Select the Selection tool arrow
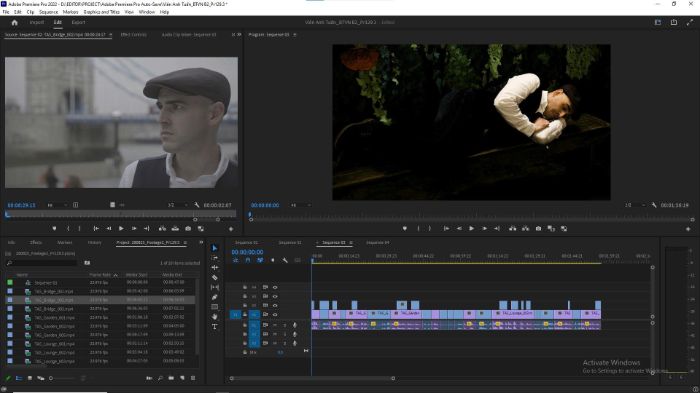Image resolution: width=700 pixels, height=393 pixels. [215, 248]
